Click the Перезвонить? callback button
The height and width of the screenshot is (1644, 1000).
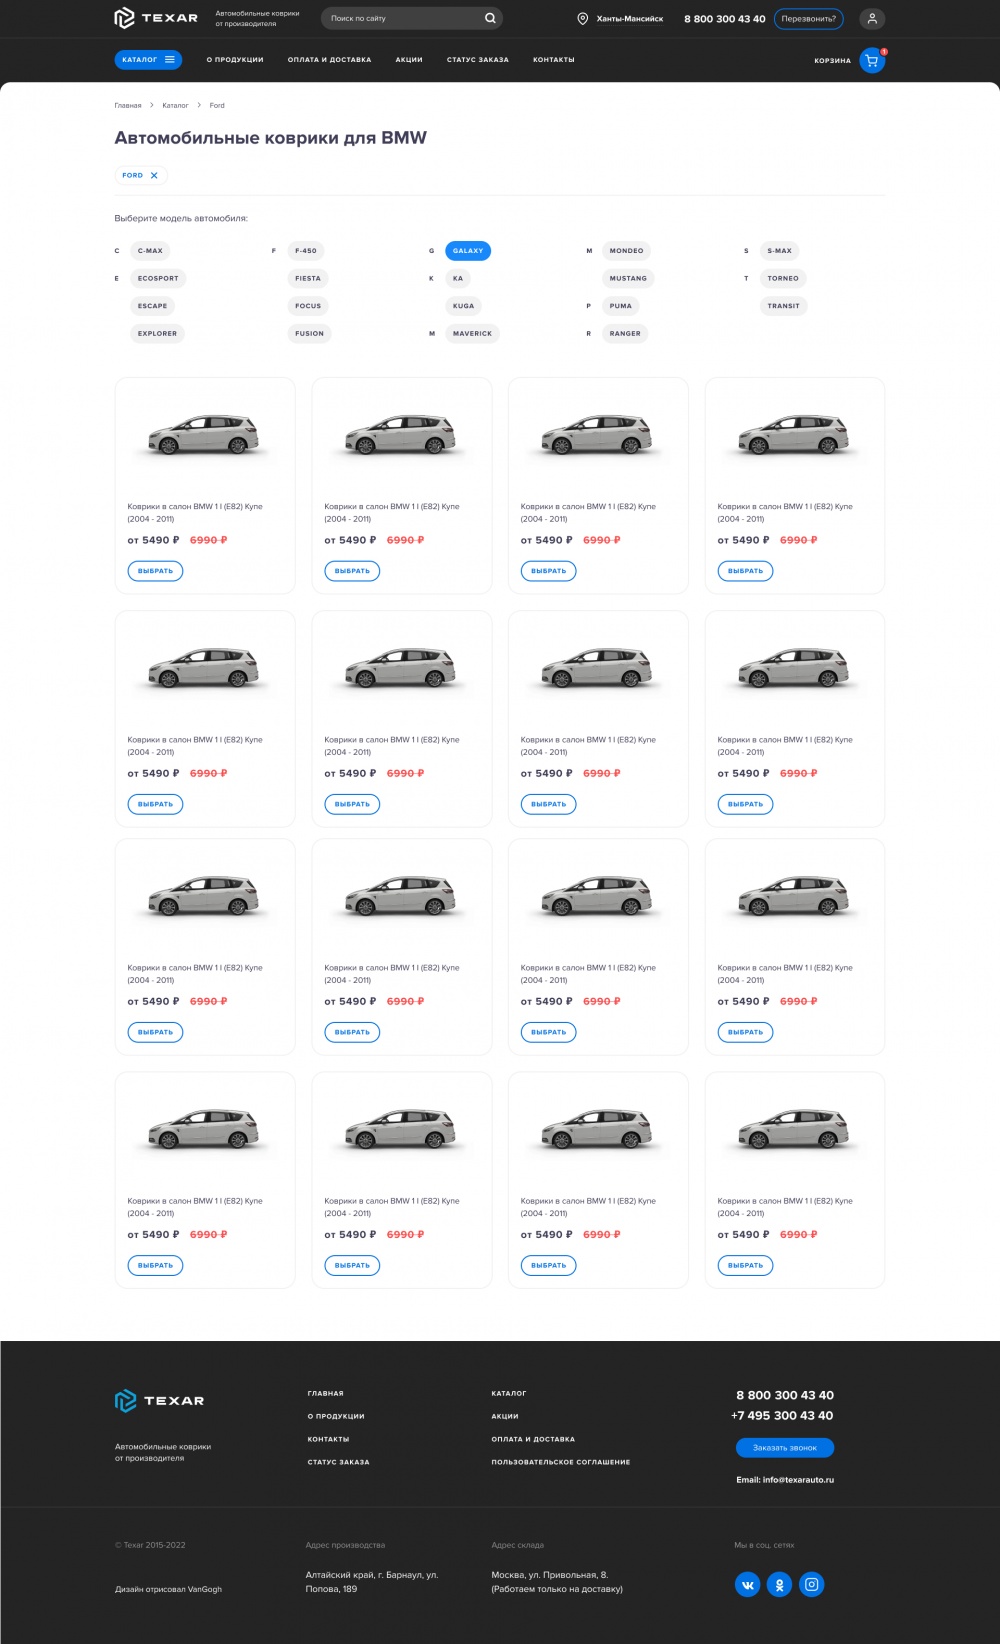click(808, 19)
